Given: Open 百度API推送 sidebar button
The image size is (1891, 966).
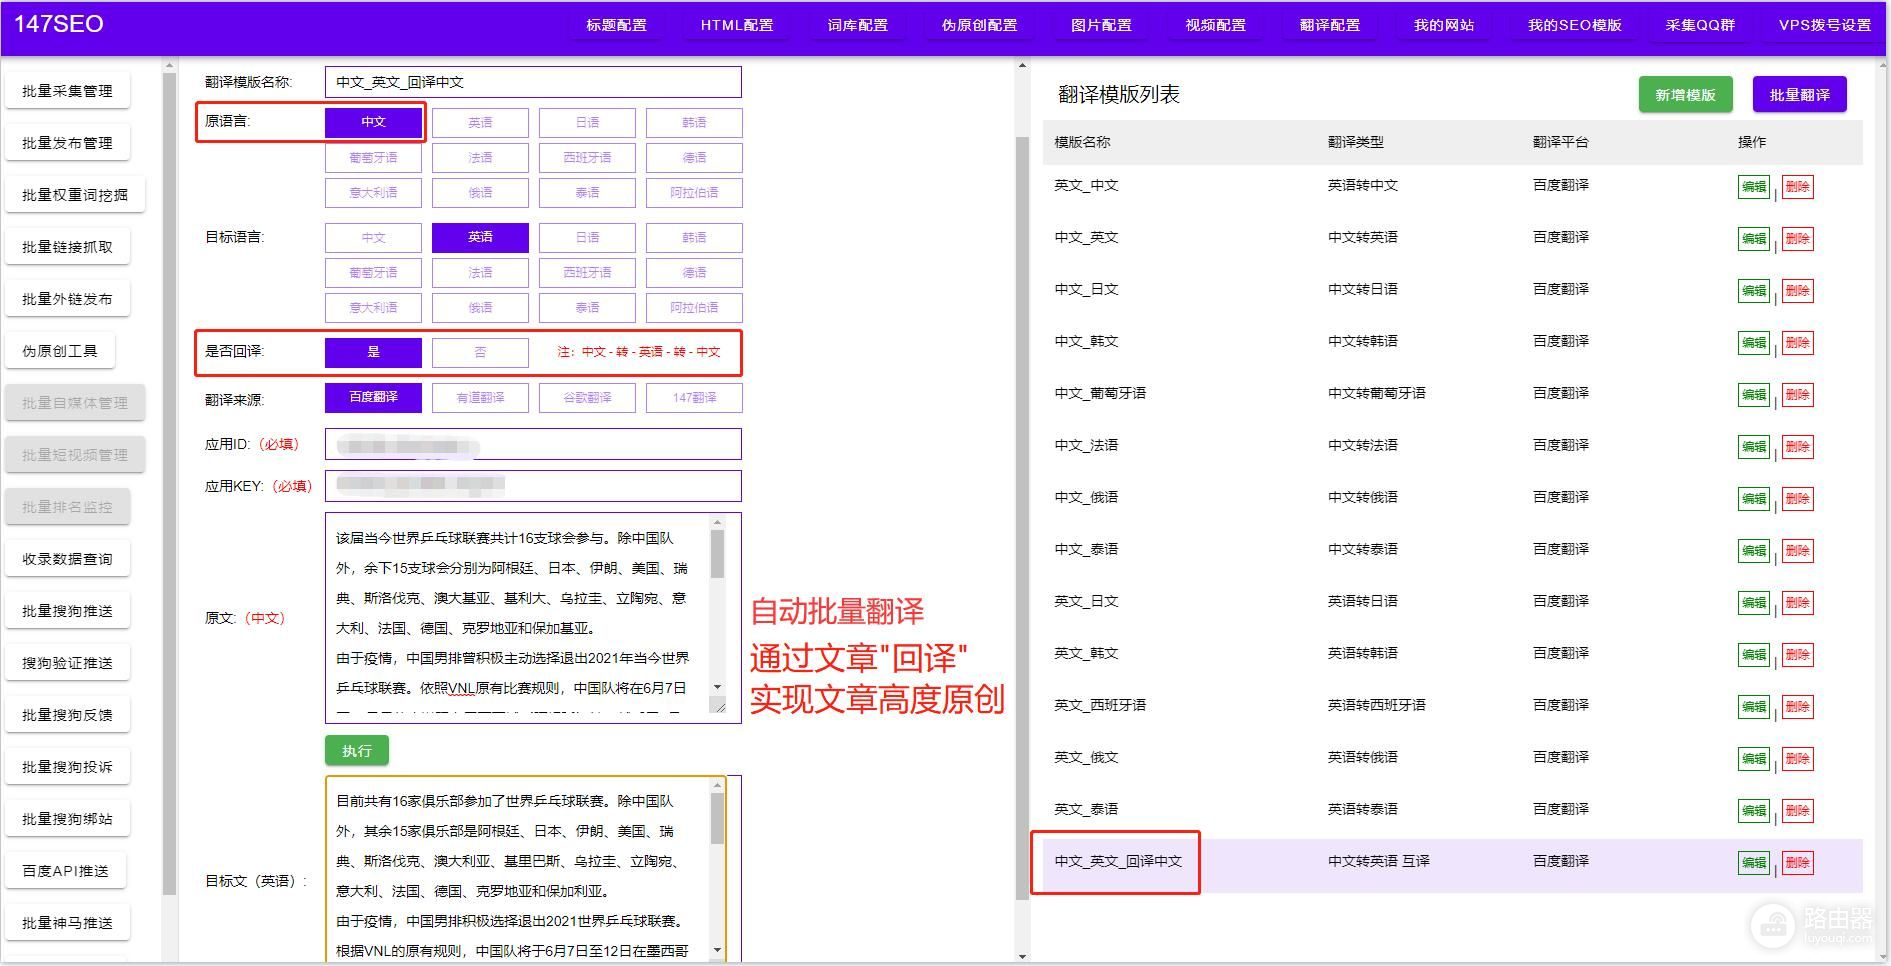Looking at the screenshot, I should [65, 871].
